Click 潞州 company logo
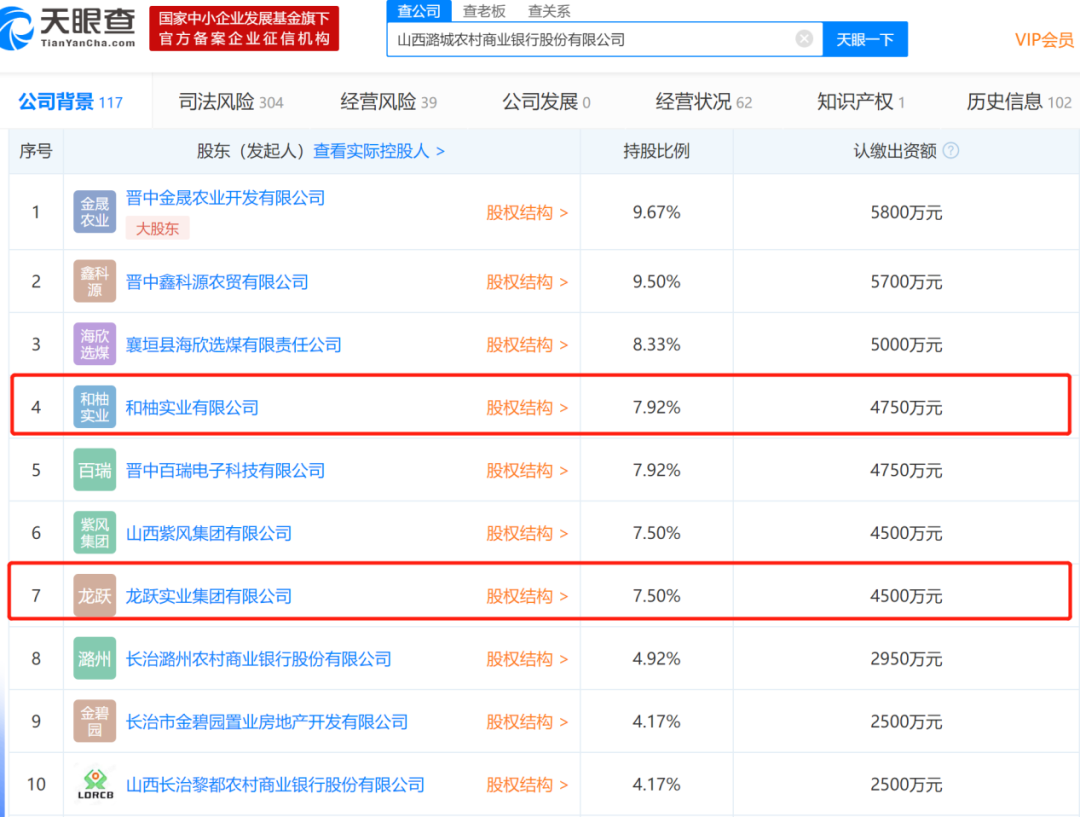The height and width of the screenshot is (817, 1080). pyautogui.click(x=94, y=659)
